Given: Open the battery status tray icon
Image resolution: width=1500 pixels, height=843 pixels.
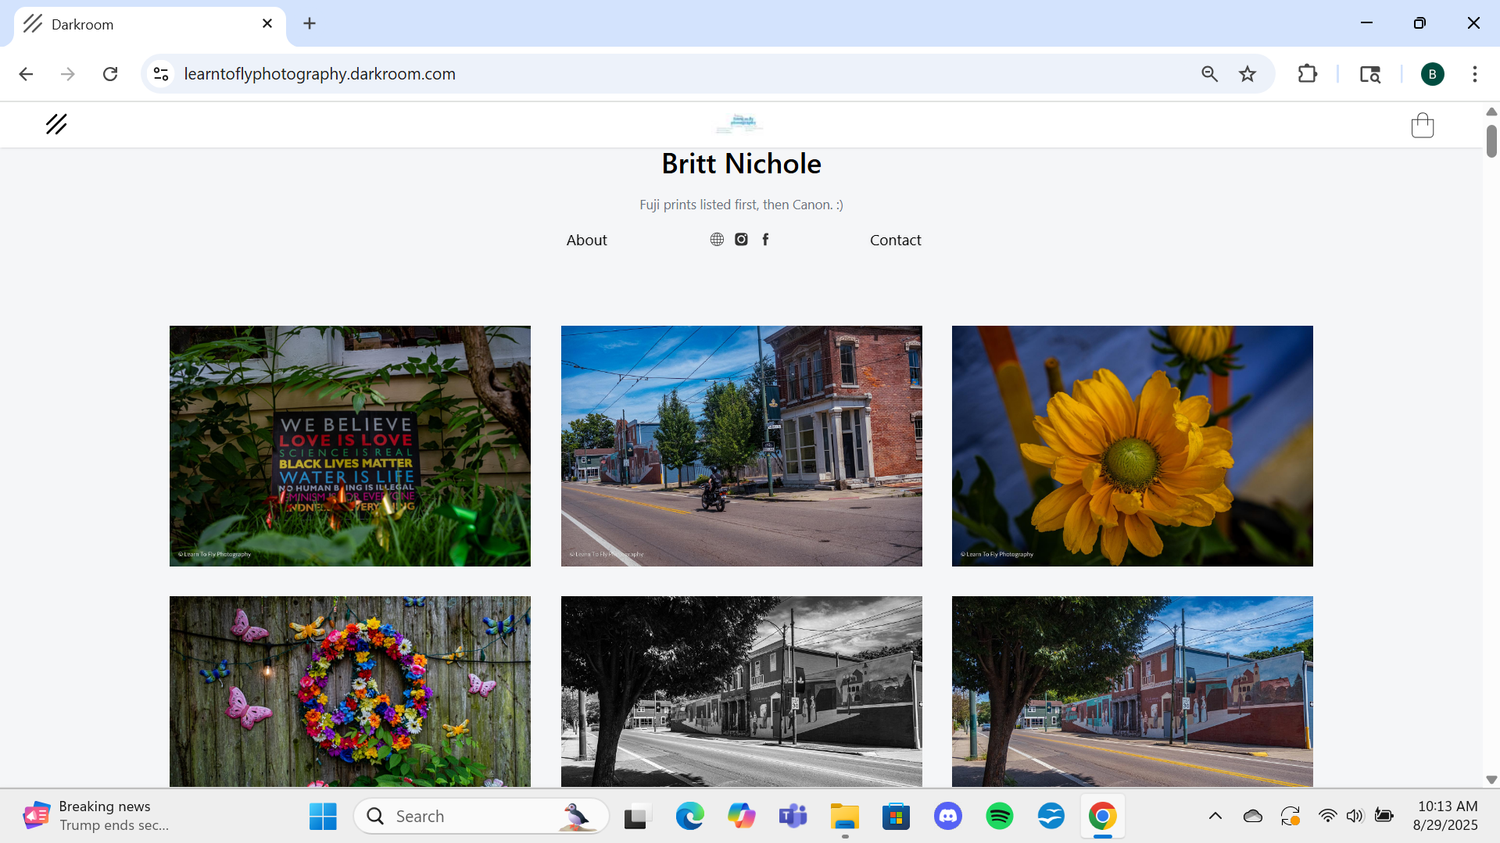Looking at the screenshot, I should tap(1384, 816).
